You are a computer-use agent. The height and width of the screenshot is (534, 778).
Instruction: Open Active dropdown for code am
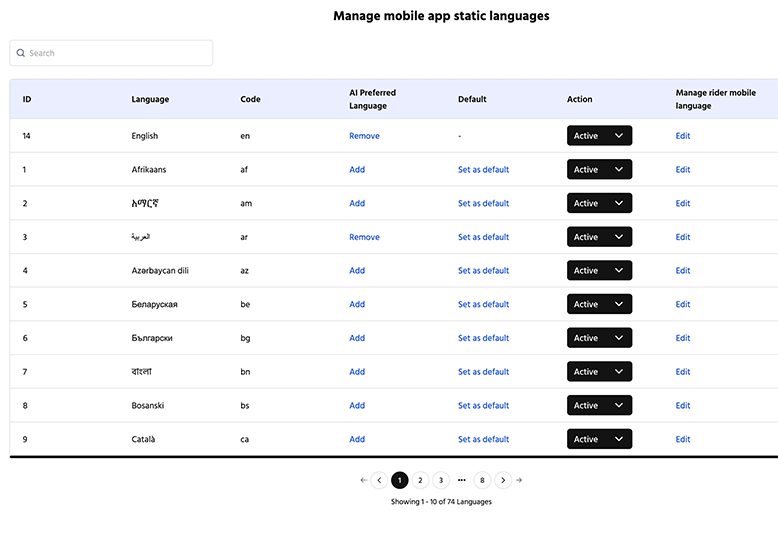tap(599, 203)
